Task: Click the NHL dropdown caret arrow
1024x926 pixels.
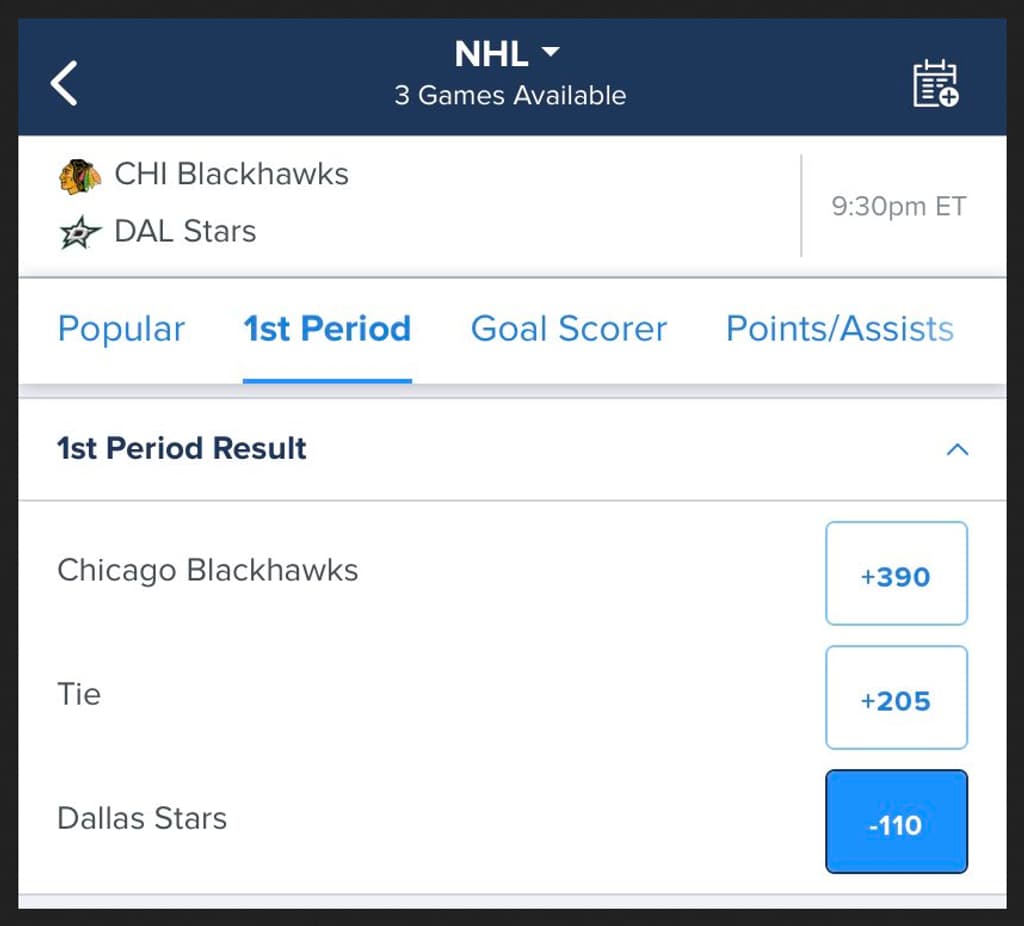Action: pyautogui.click(x=553, y=52)
